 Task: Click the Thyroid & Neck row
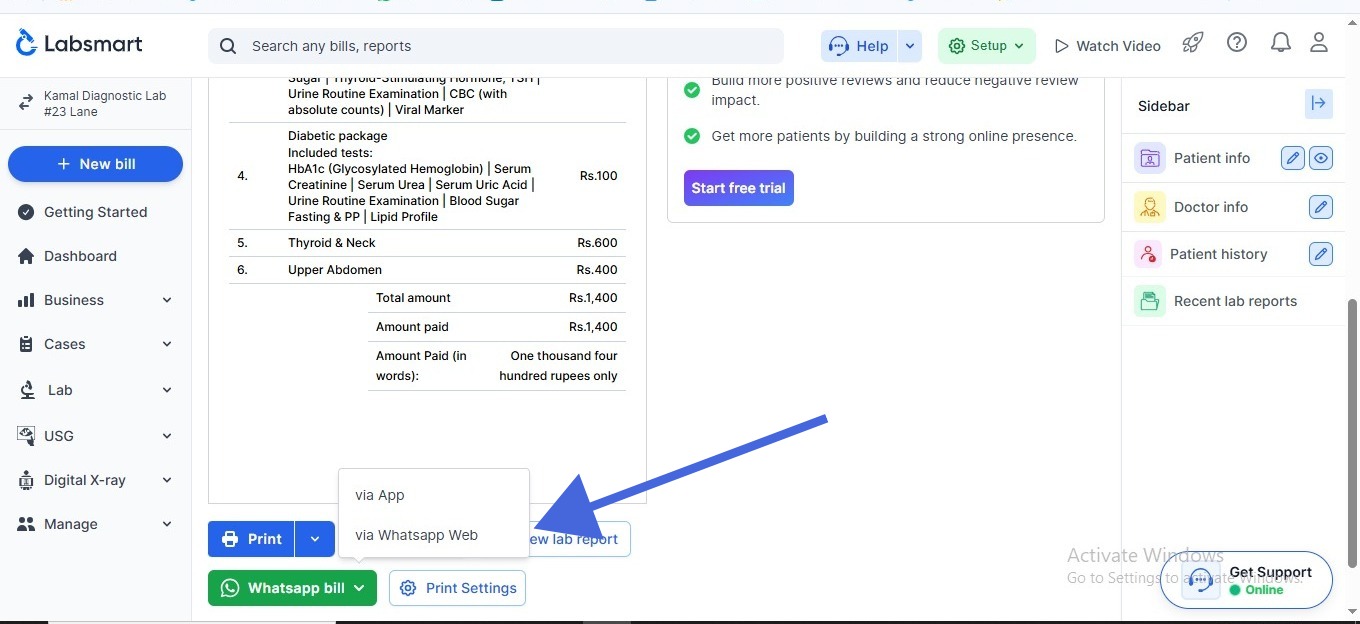pos(427,243)
